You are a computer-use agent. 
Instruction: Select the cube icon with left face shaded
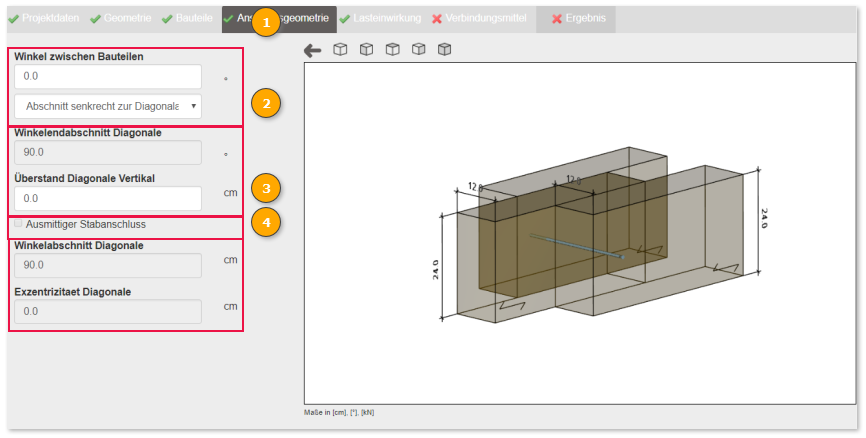[x=366, y=49]
